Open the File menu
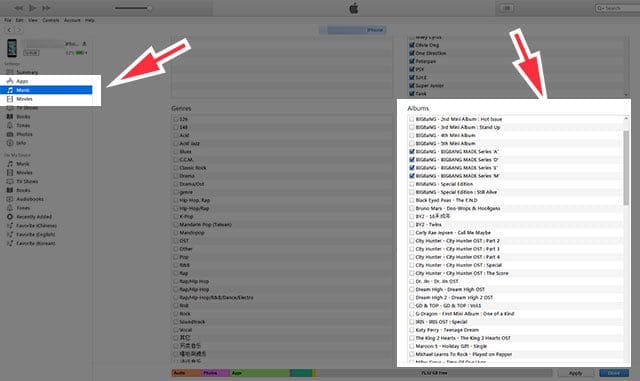The image size is (640, 381). click(8, 20)
